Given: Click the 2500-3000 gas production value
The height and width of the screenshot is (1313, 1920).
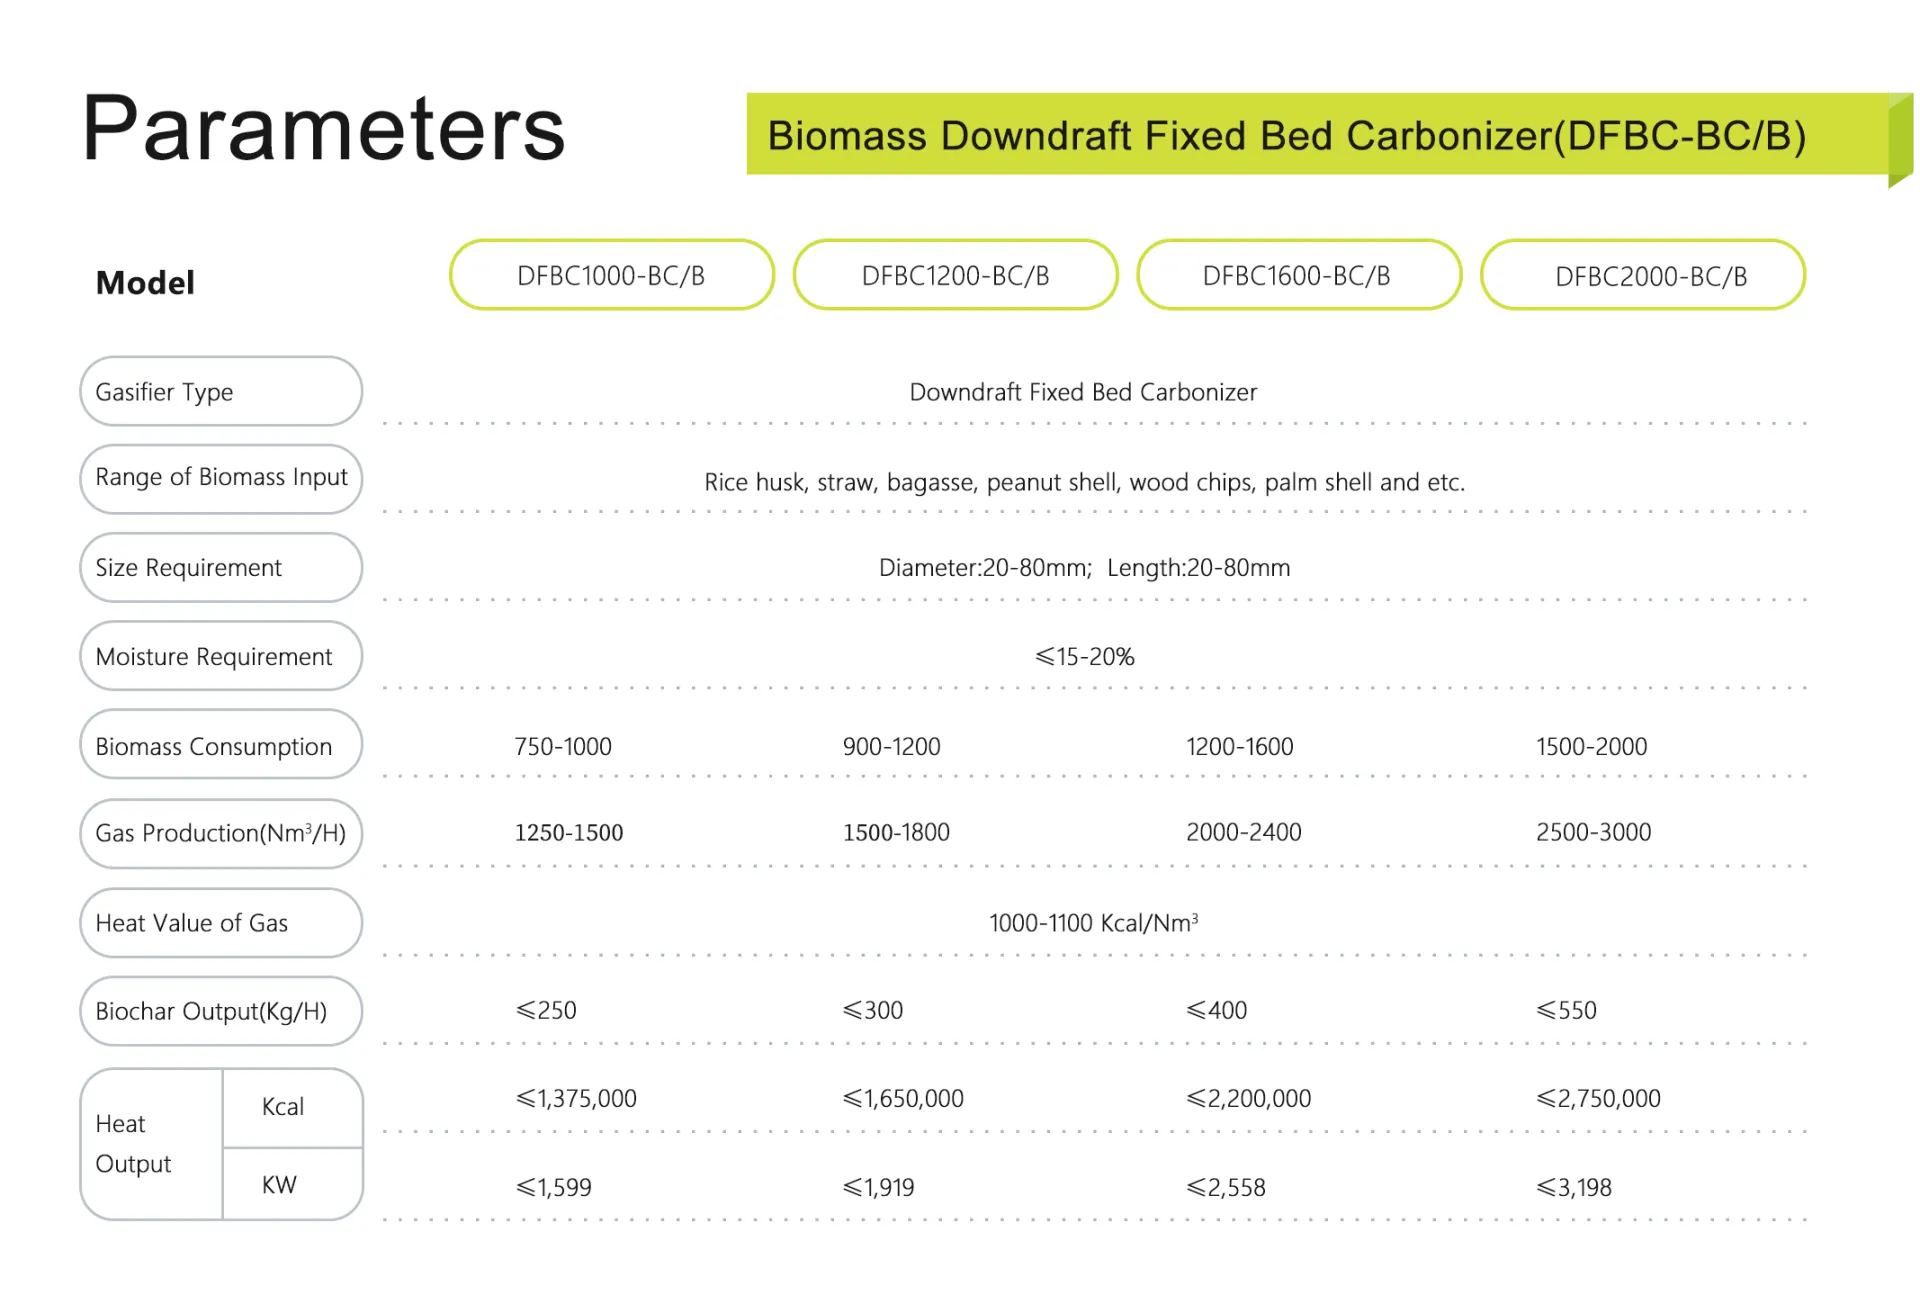Looking at the screenshot, I should (1593, 832).
